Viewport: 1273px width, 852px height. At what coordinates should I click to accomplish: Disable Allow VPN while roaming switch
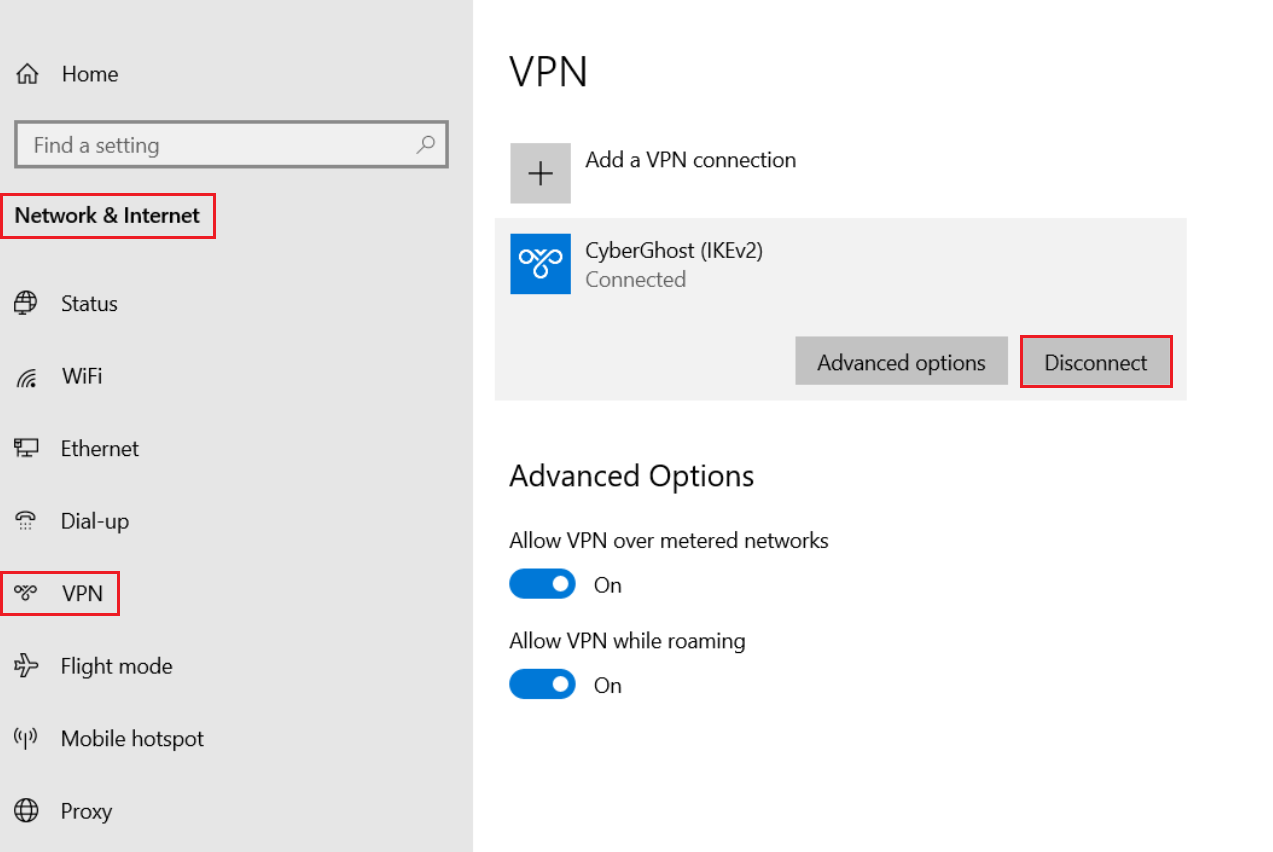pos(542,685)
